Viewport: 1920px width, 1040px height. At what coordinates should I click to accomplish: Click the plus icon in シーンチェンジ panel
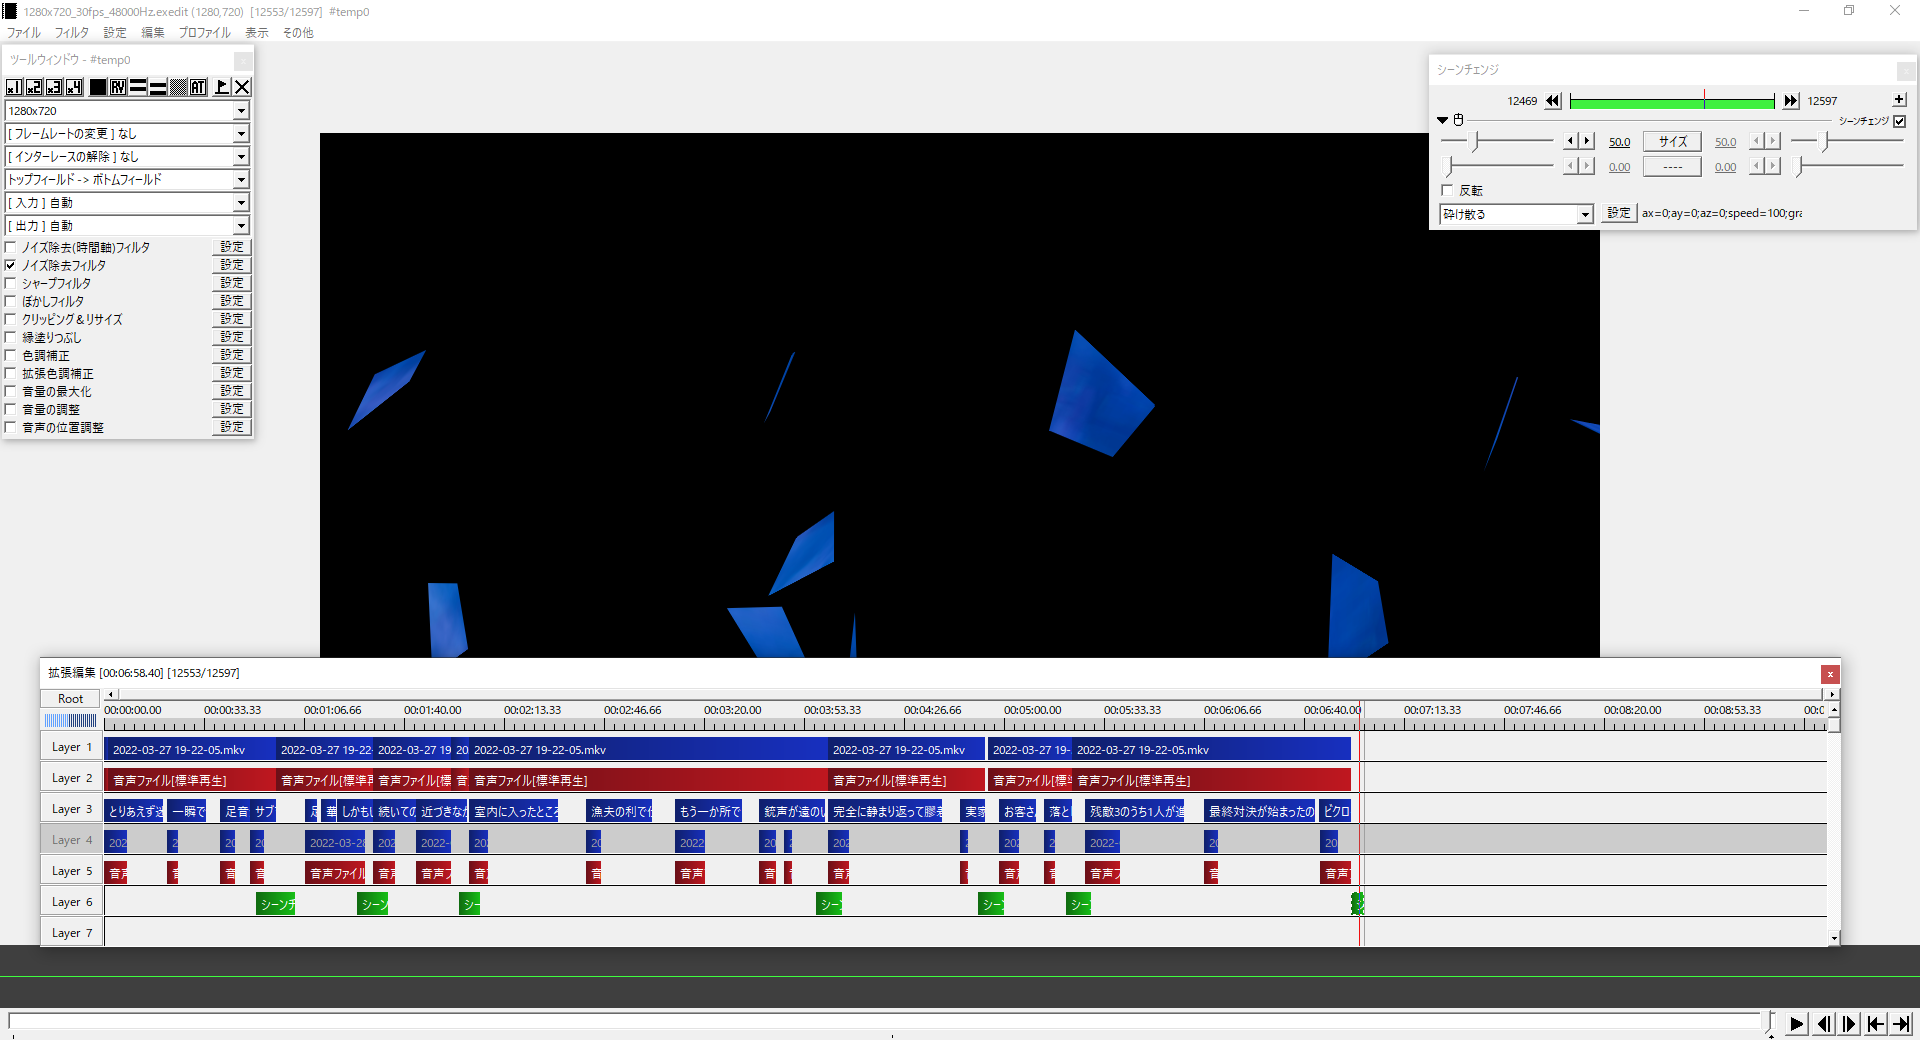point(1899,100)
